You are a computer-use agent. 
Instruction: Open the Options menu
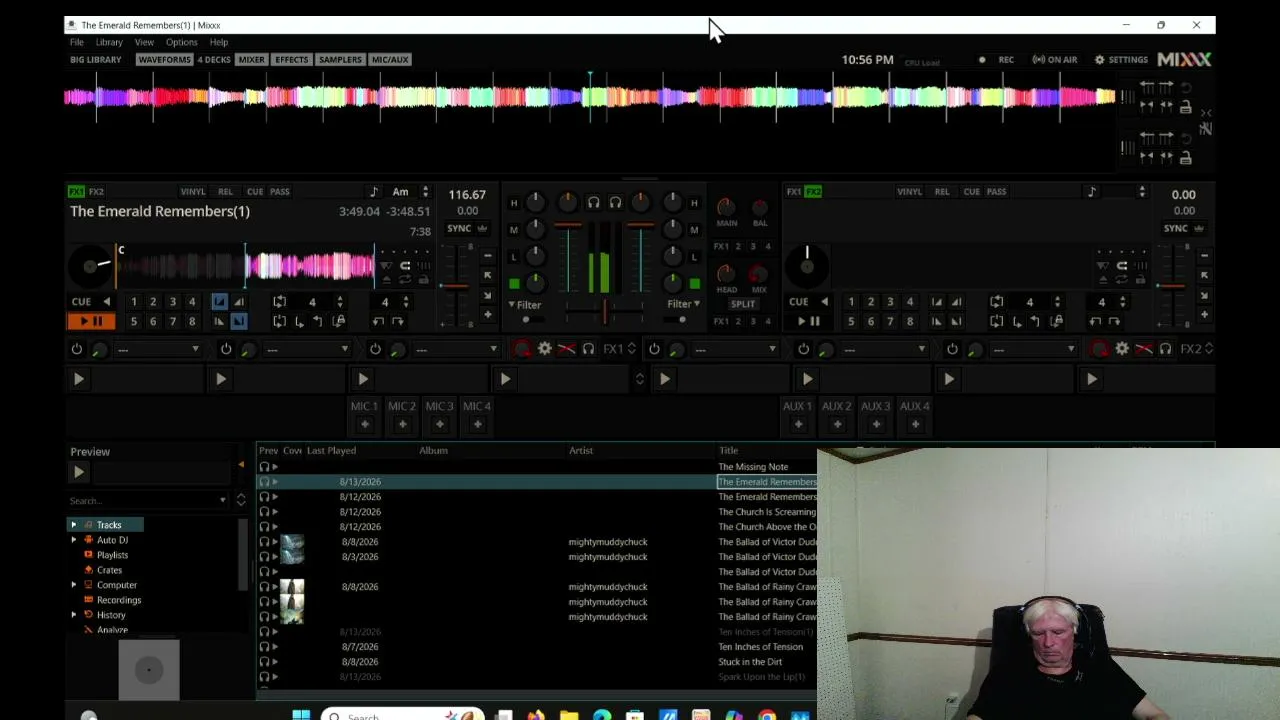pyautogui.click(x=181, y=42)
